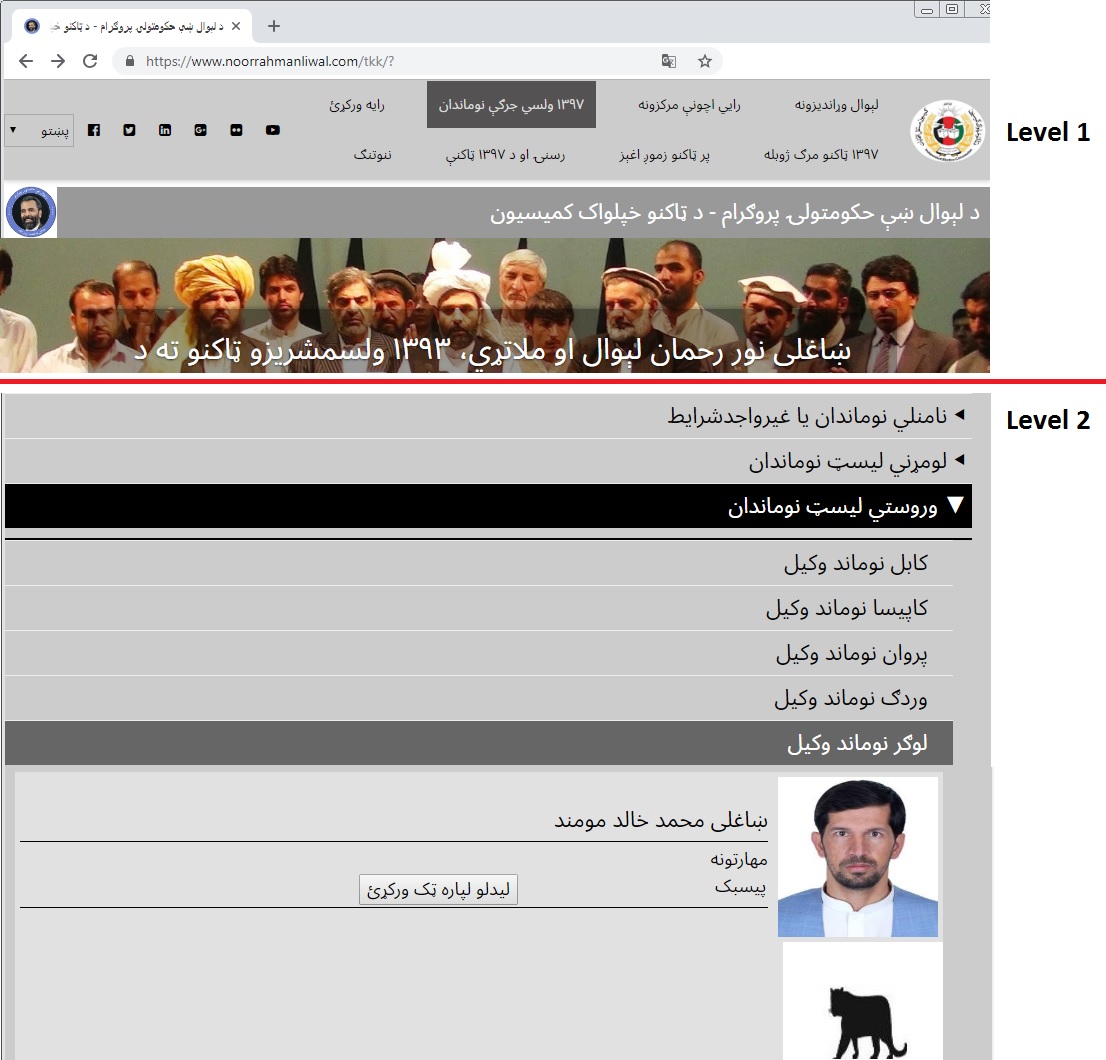
Task: Open the Google Plus social icon
Action: pyautogui.click(x=201, y=130)
